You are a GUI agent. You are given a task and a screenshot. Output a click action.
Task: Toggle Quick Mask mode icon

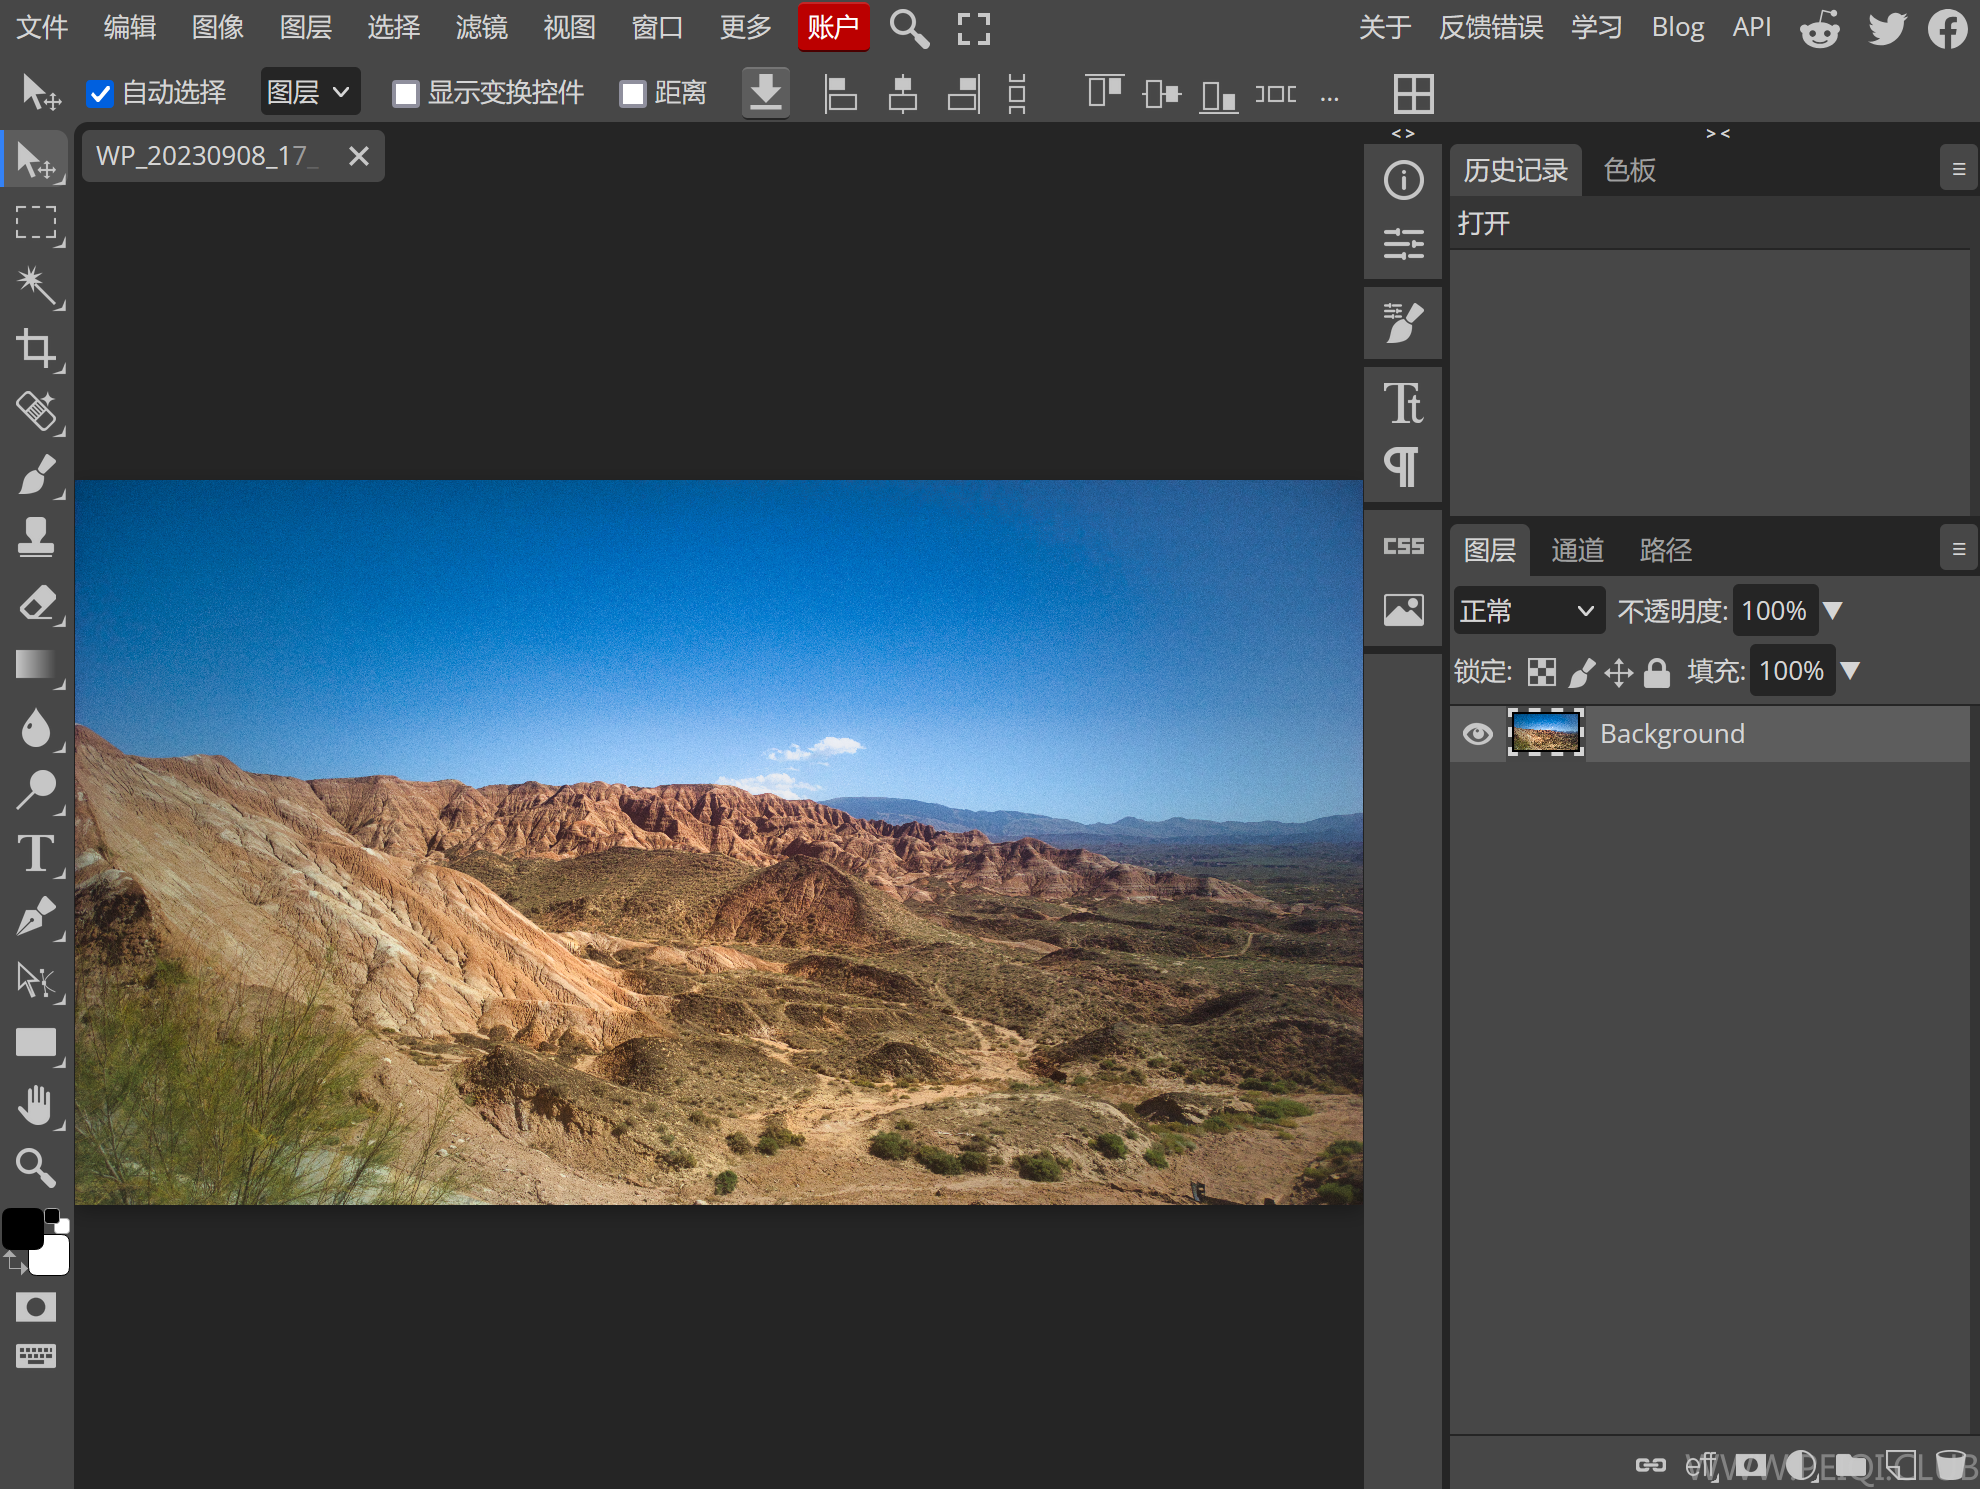click(36, 1307)
